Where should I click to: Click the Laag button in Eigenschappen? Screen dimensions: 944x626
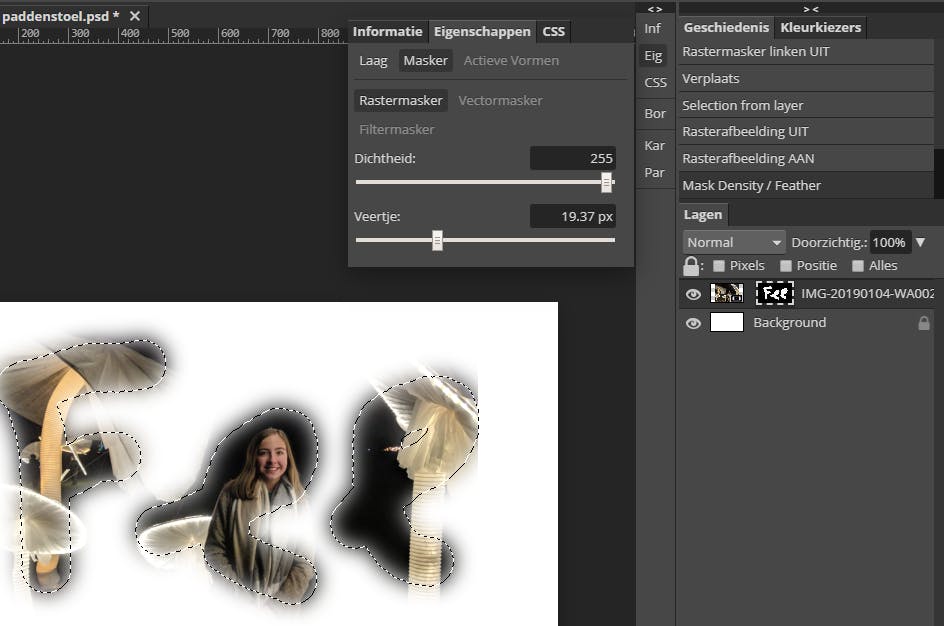pyautogui.click(x=373, y=61)
